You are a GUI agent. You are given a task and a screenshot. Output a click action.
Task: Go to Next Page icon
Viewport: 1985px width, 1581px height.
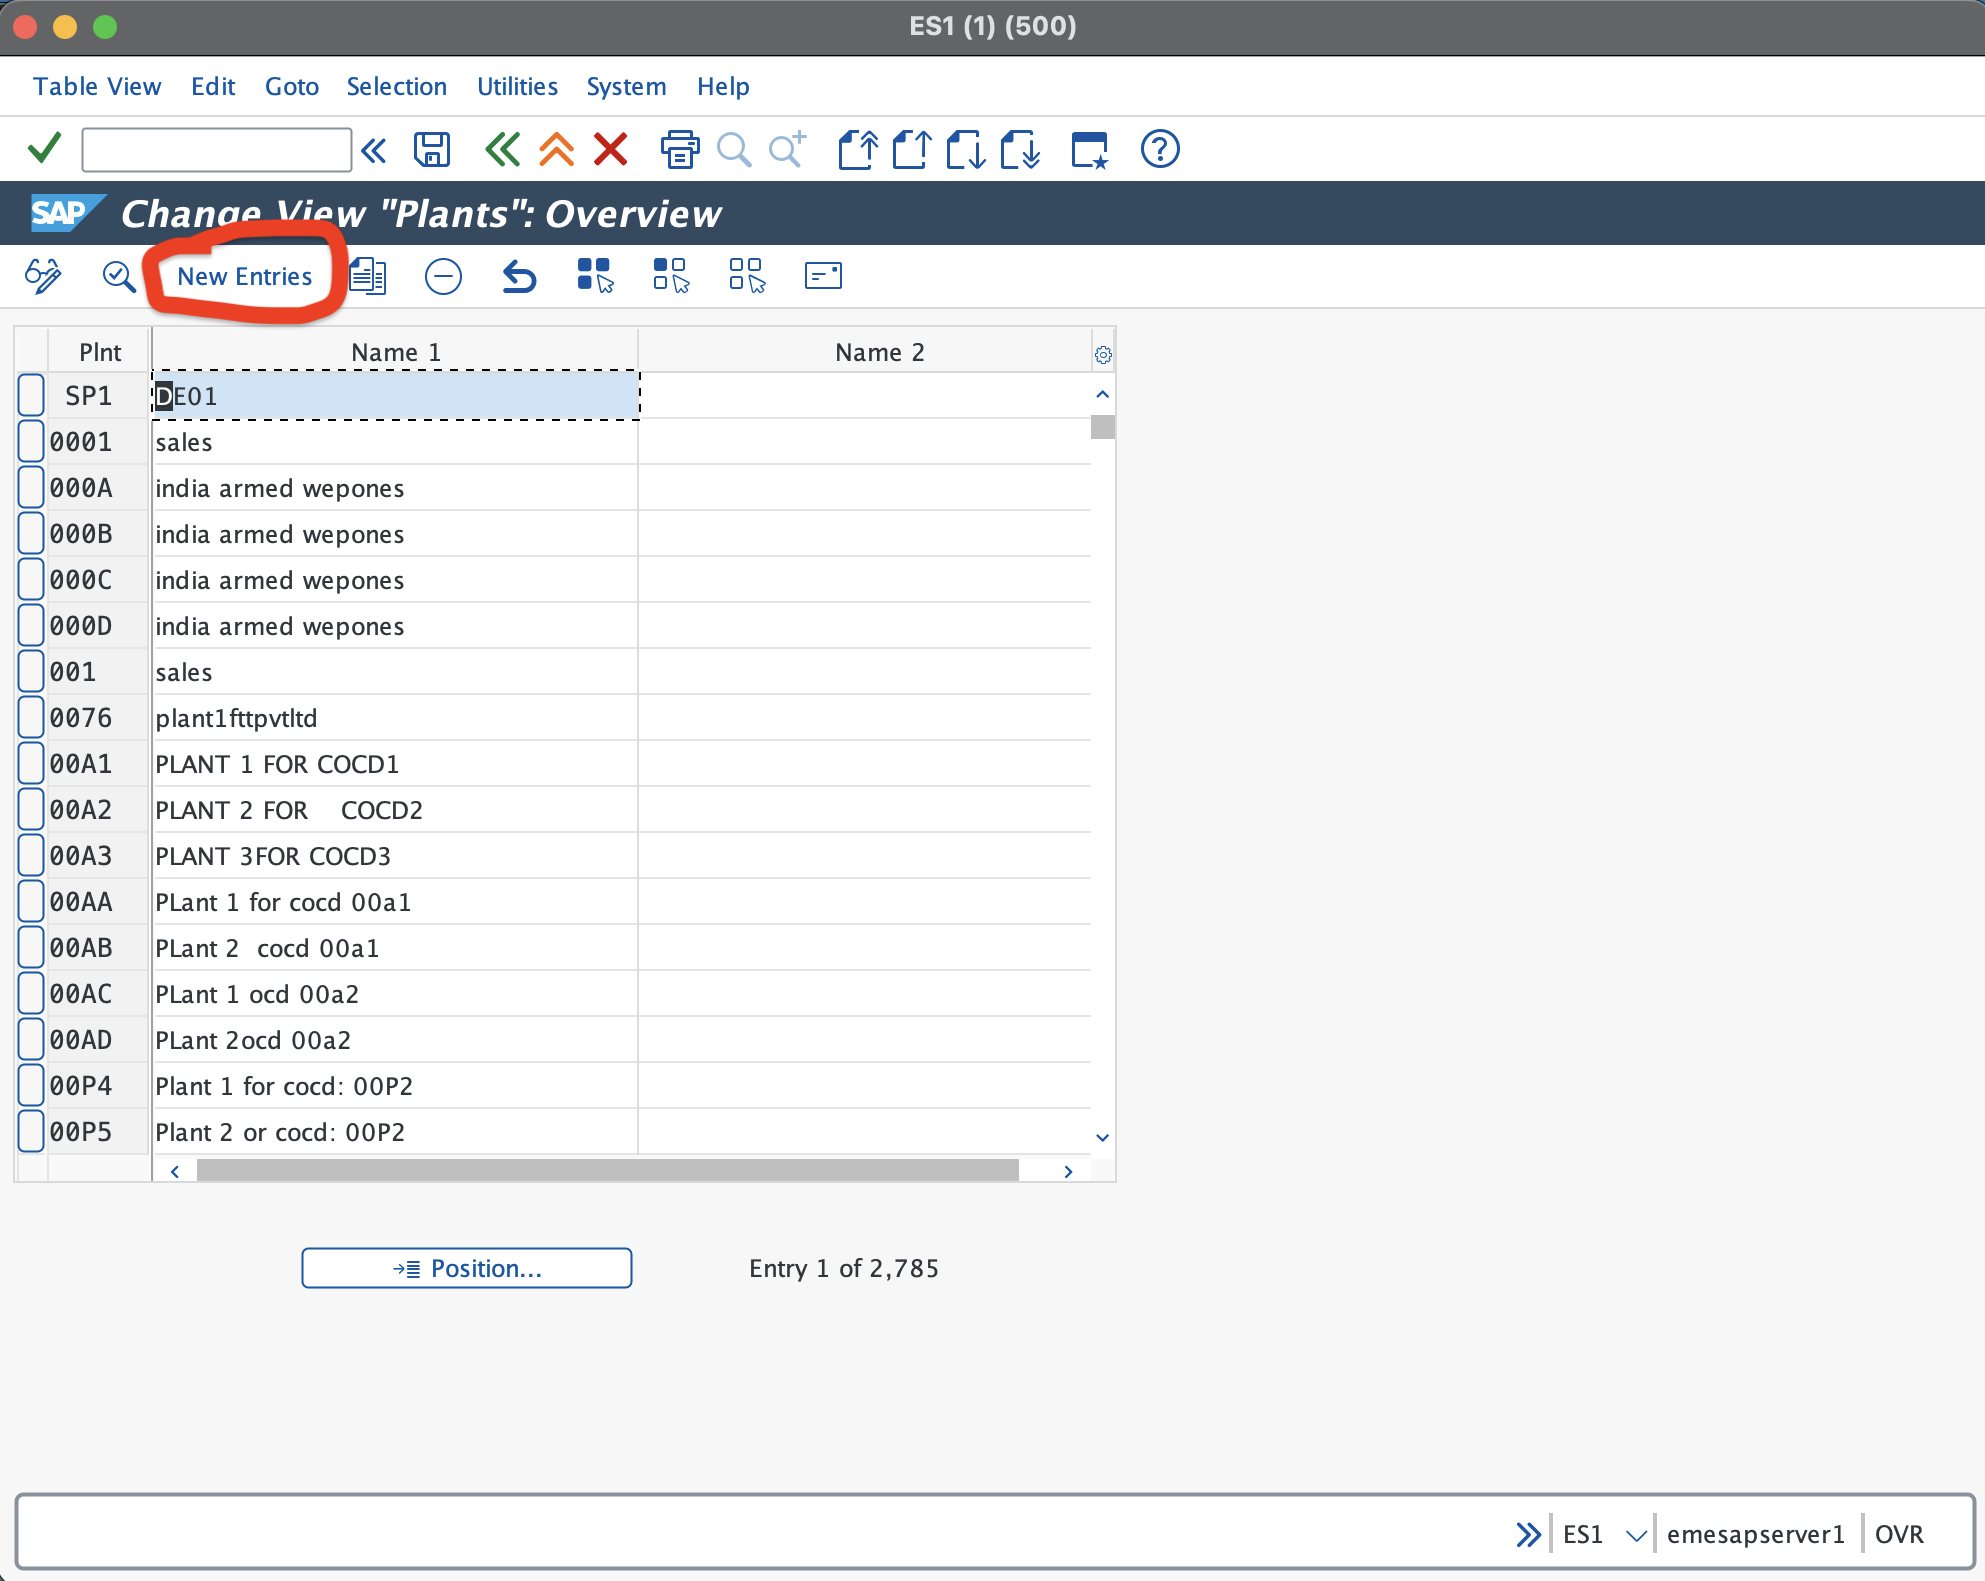[x=965, y=150]
